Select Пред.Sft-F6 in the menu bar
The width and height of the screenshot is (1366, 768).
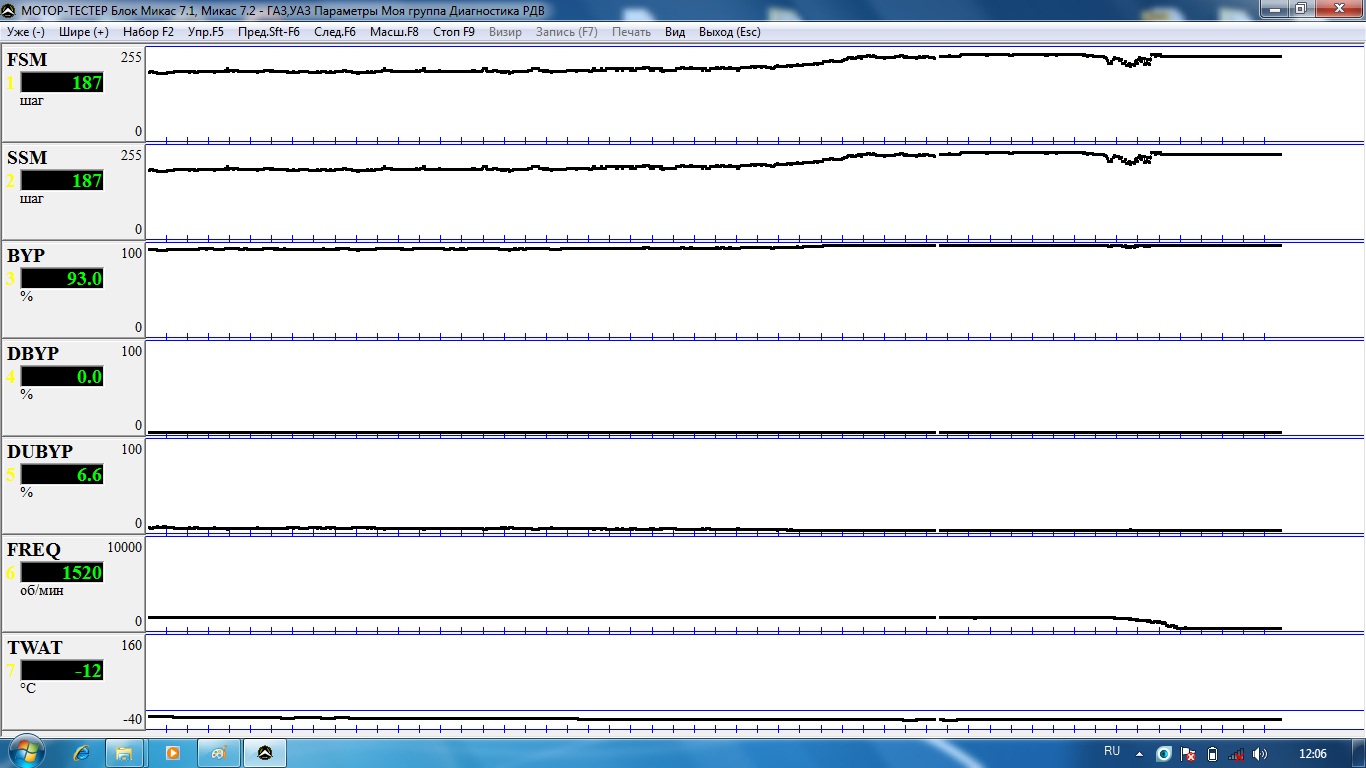(x=269, y=32)
